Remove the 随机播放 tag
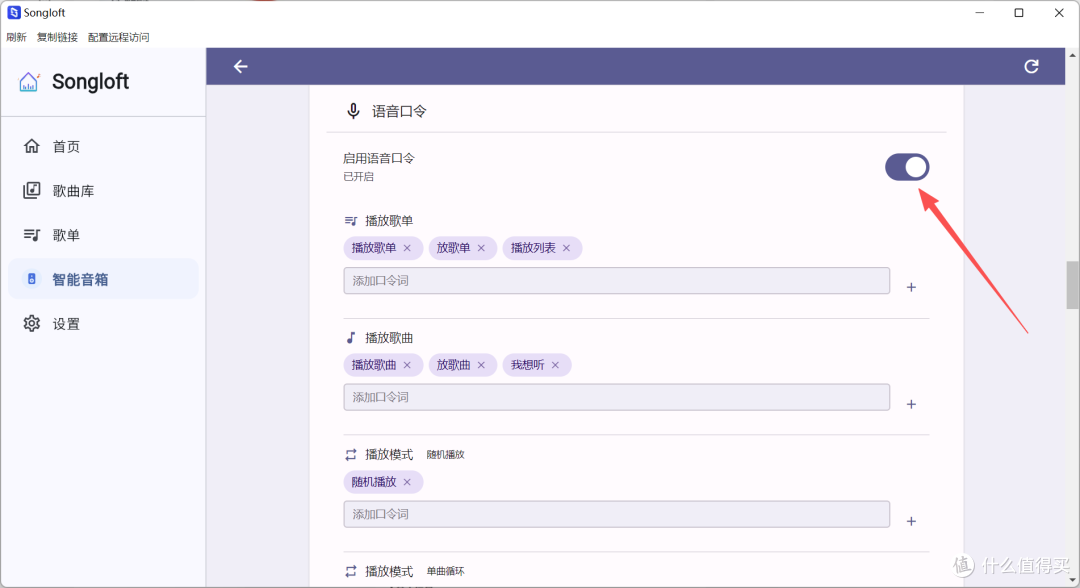Viewport: 1080px width, 588px height. coord(407,482)
